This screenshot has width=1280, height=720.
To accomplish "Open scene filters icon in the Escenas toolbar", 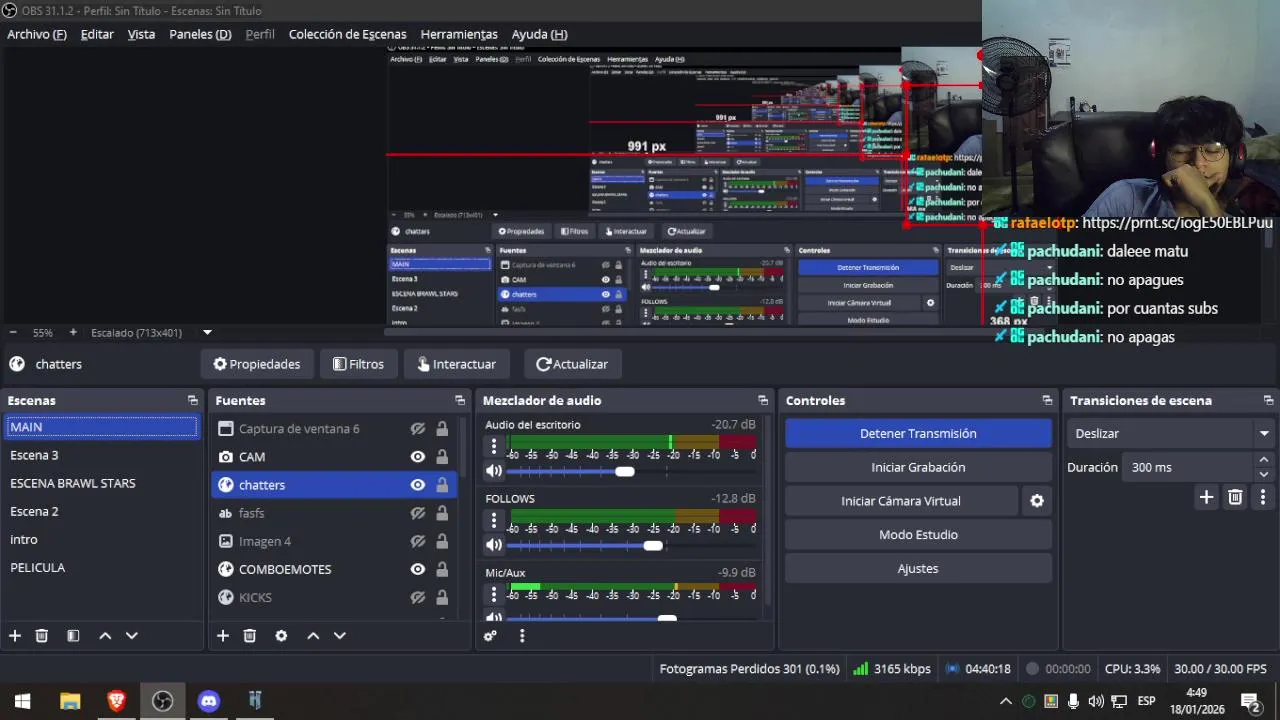I will [x=73, y=635].
